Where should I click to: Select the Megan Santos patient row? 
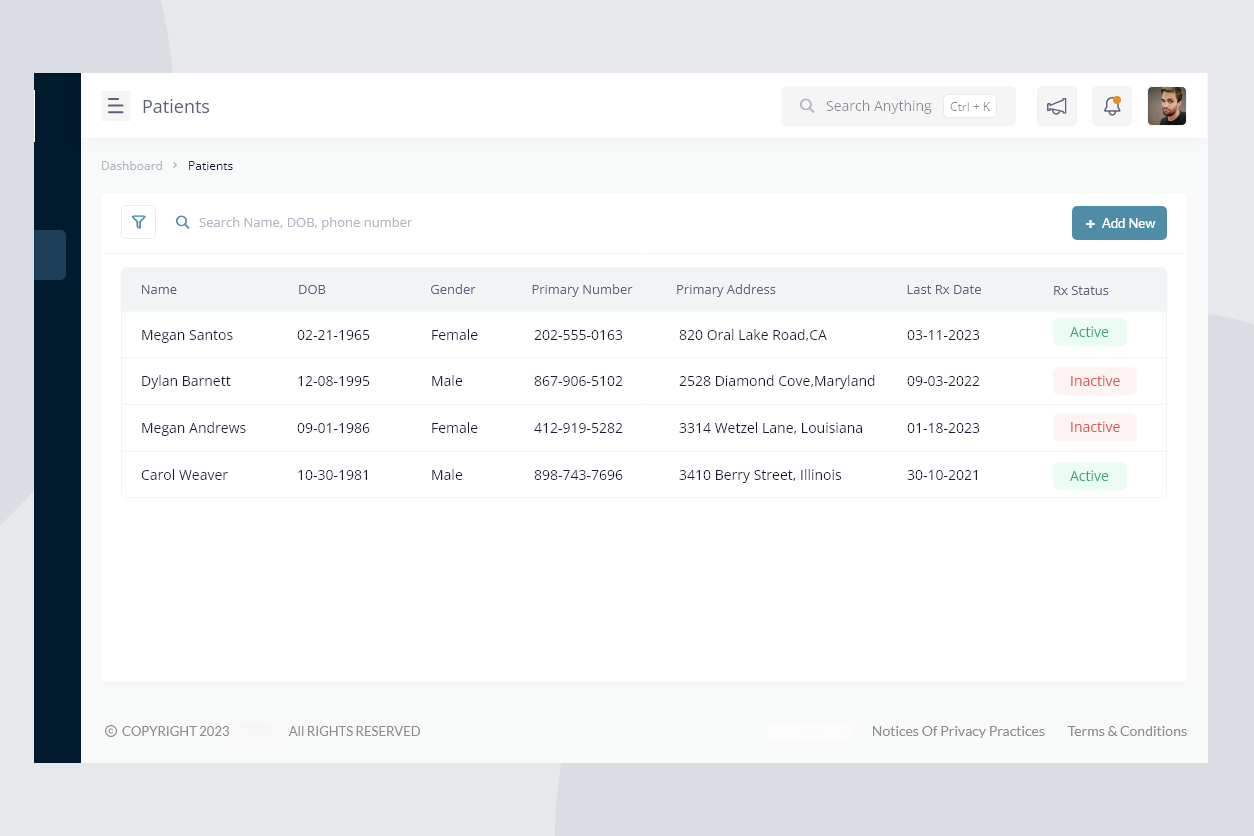point(187,335)
